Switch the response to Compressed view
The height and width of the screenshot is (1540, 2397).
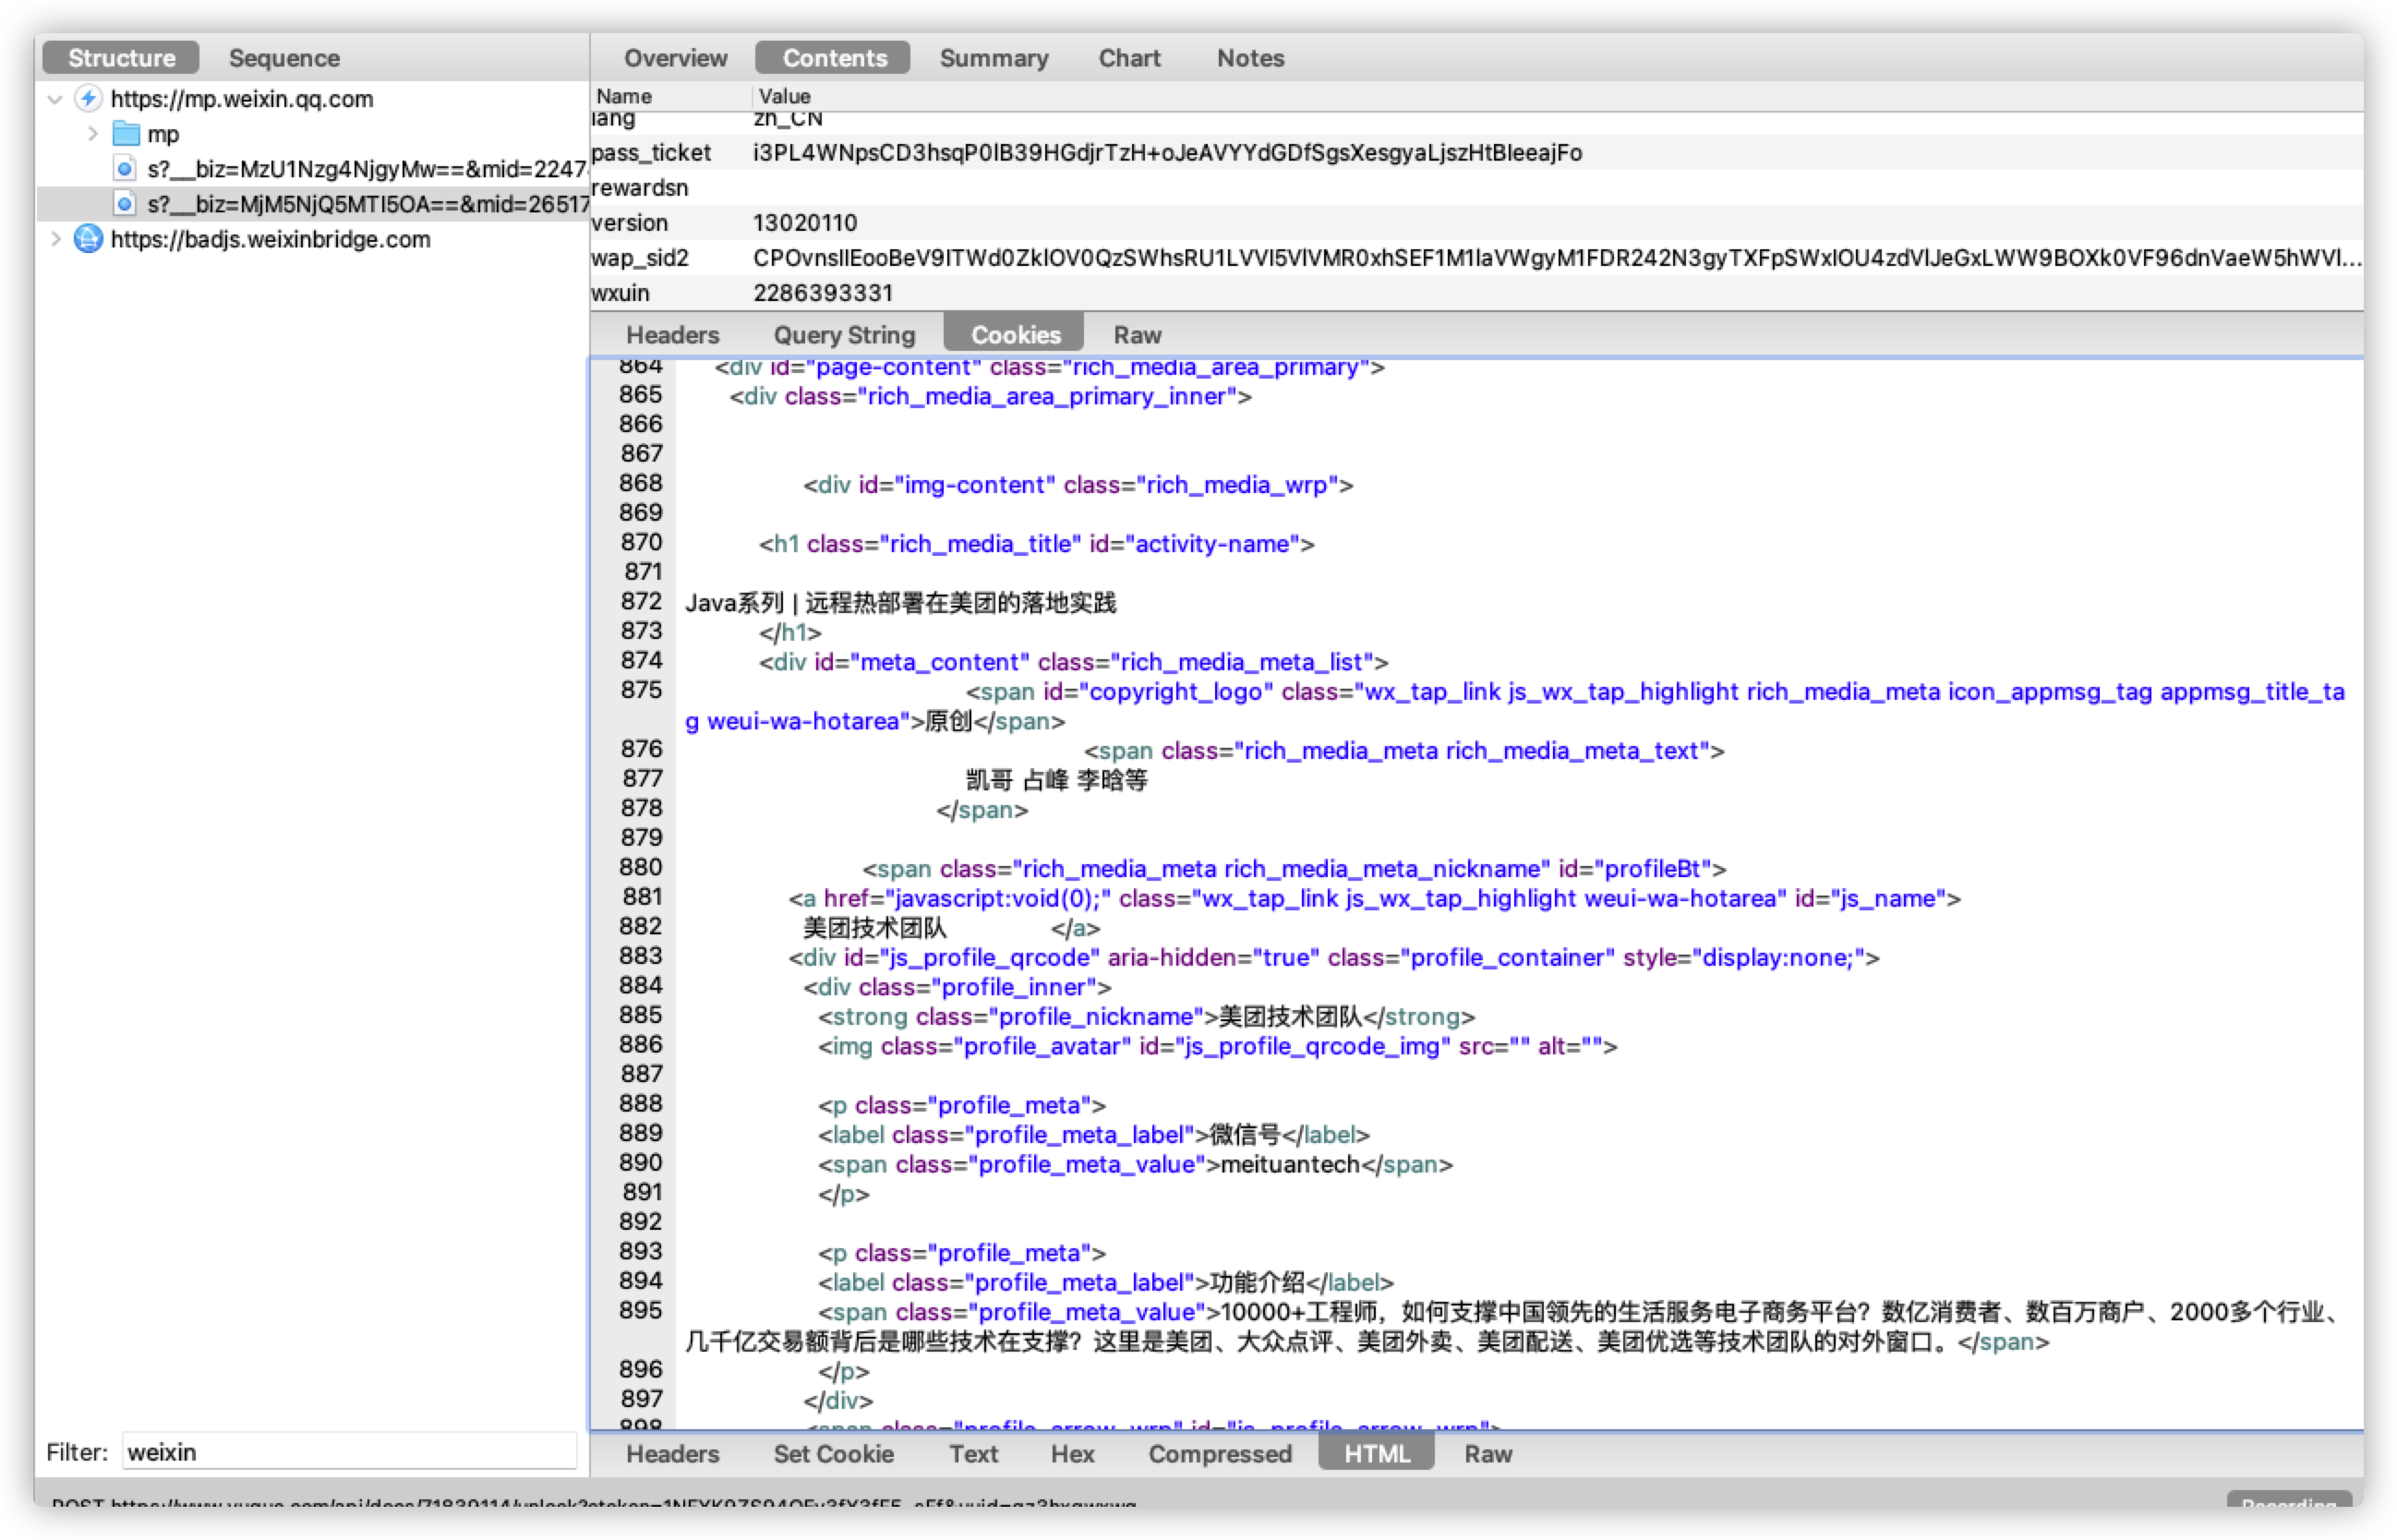click(1219, 1454)
